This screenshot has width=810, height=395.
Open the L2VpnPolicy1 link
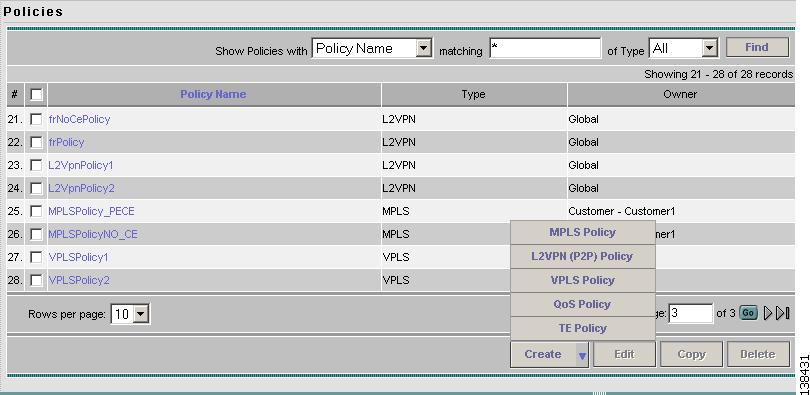(x=81, y=165)
